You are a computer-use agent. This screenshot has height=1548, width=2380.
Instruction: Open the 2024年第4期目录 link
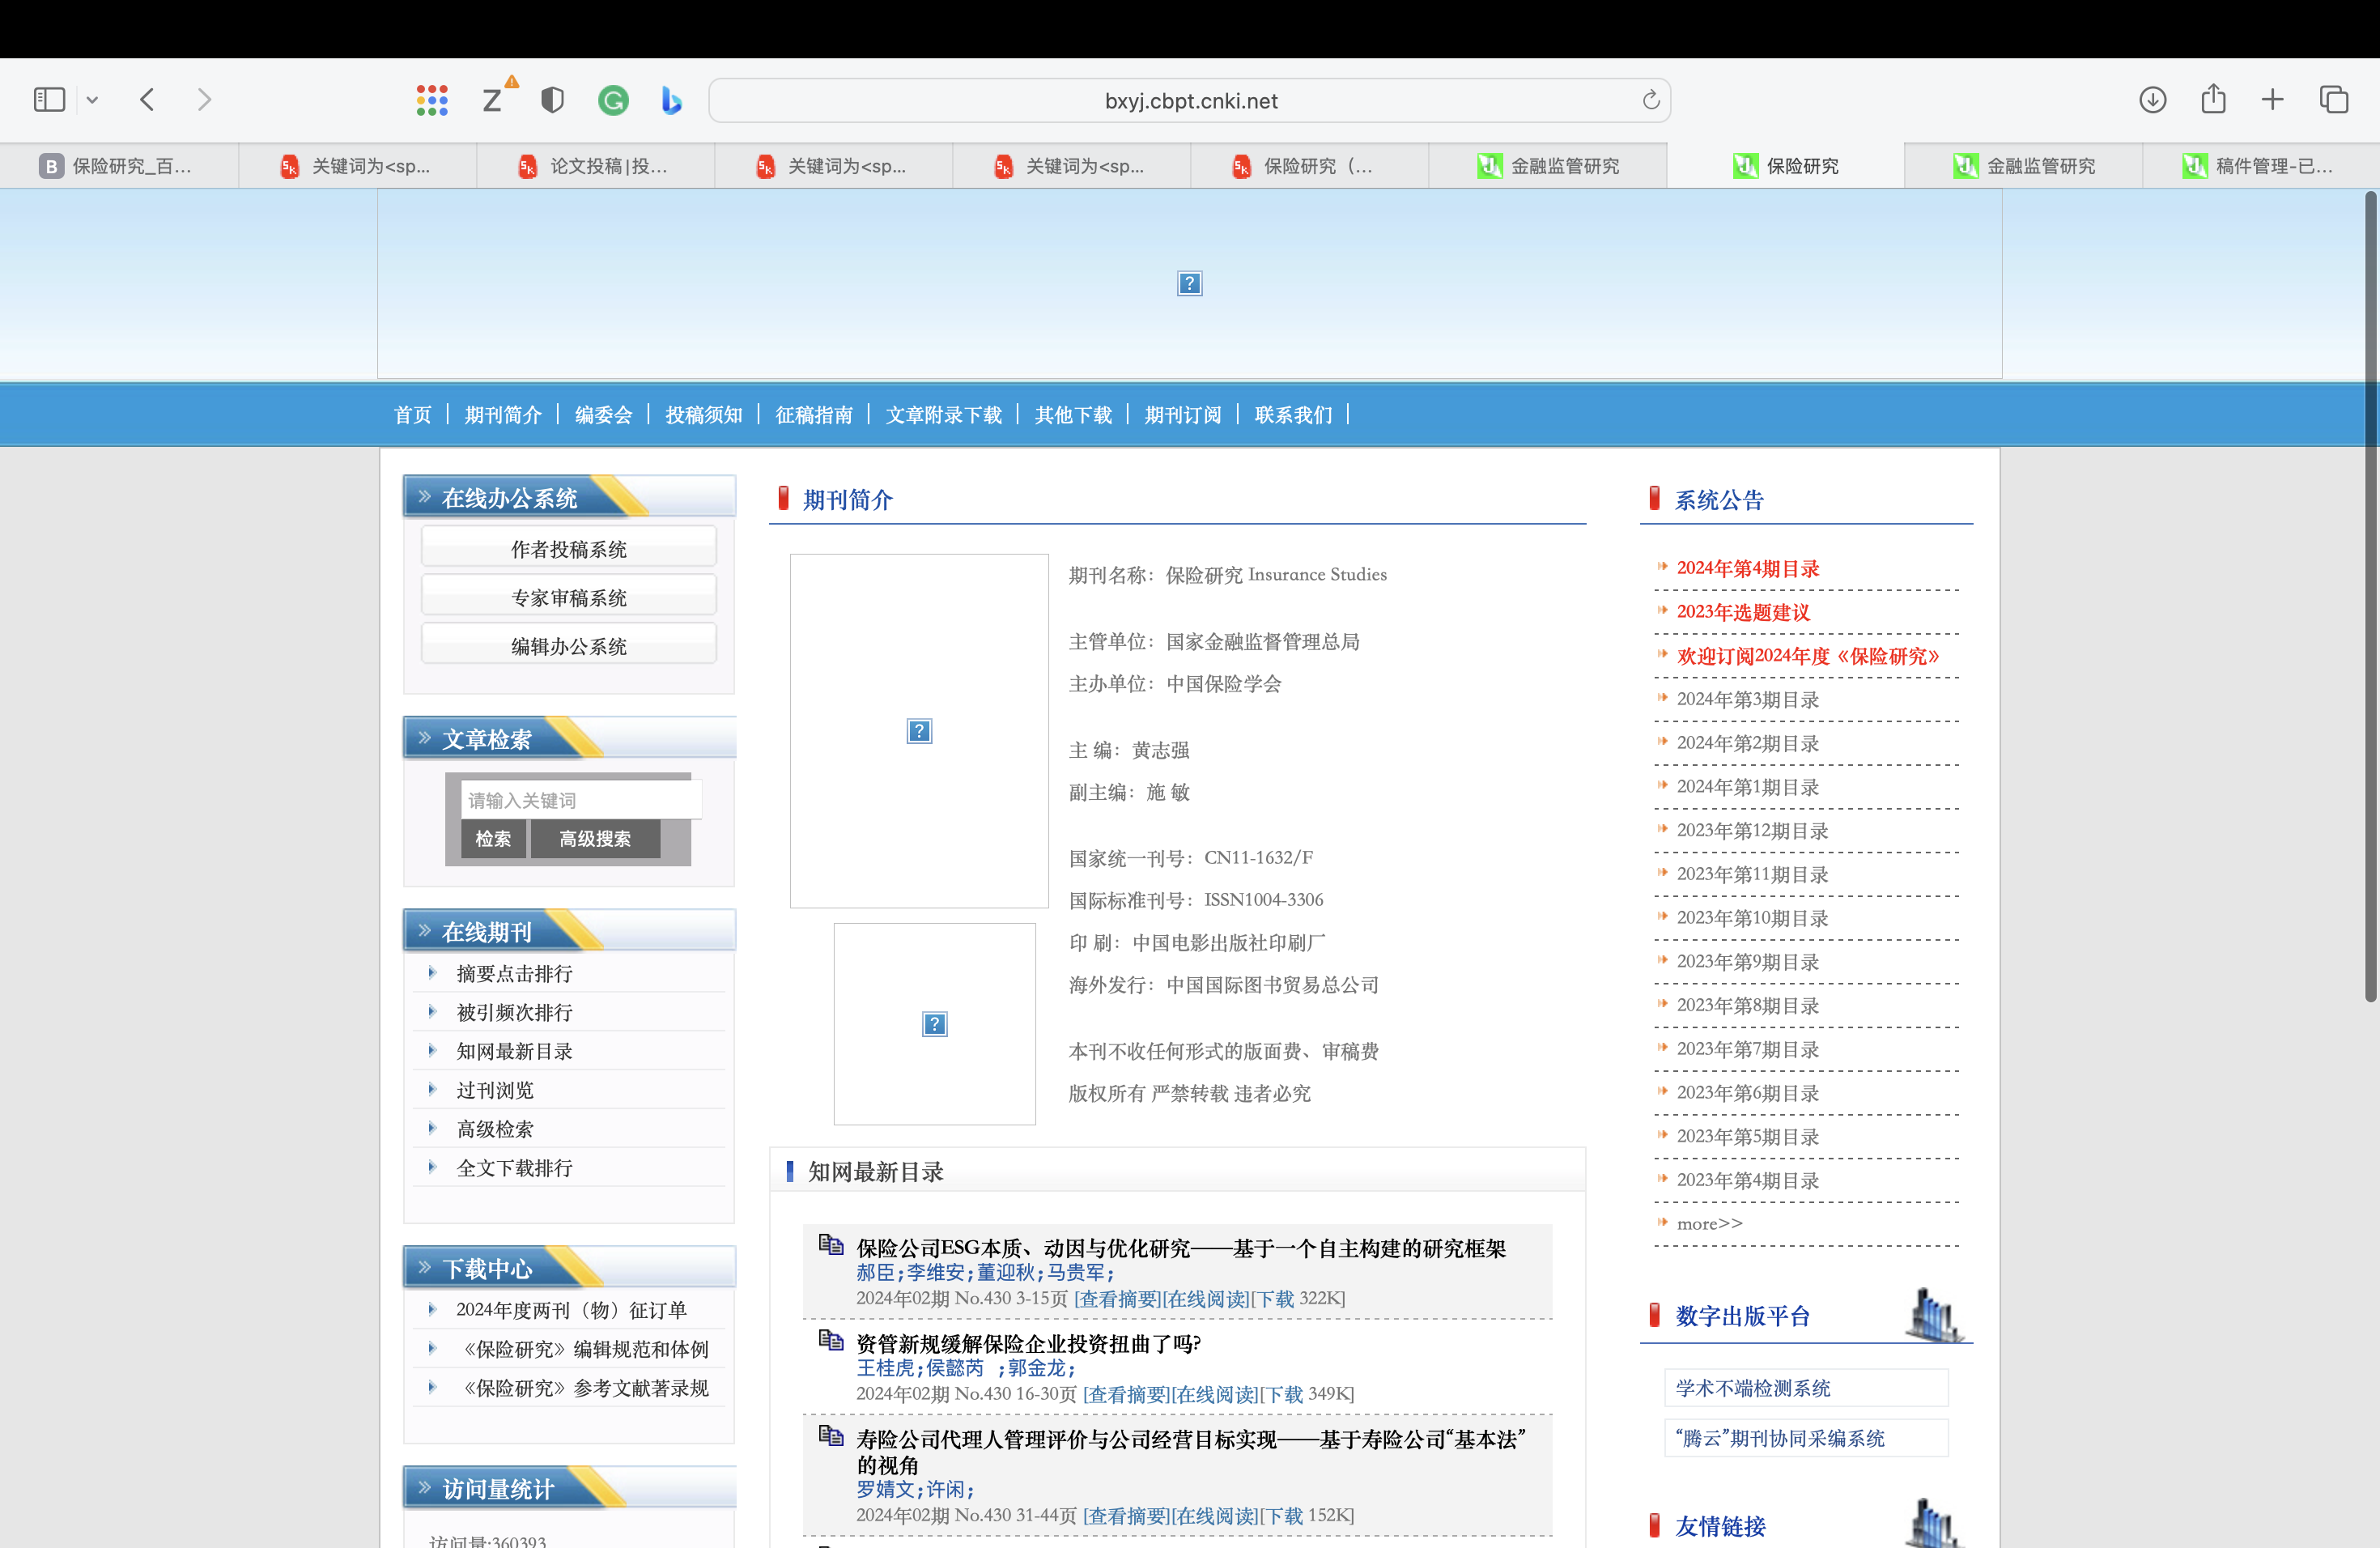[1747, 568]
